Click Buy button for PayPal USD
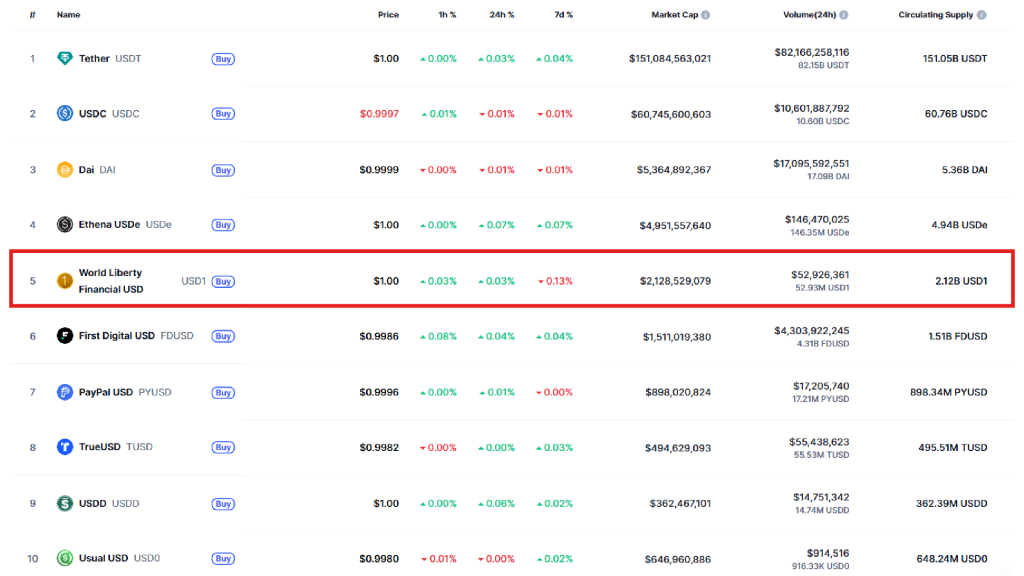 [223, 392]
